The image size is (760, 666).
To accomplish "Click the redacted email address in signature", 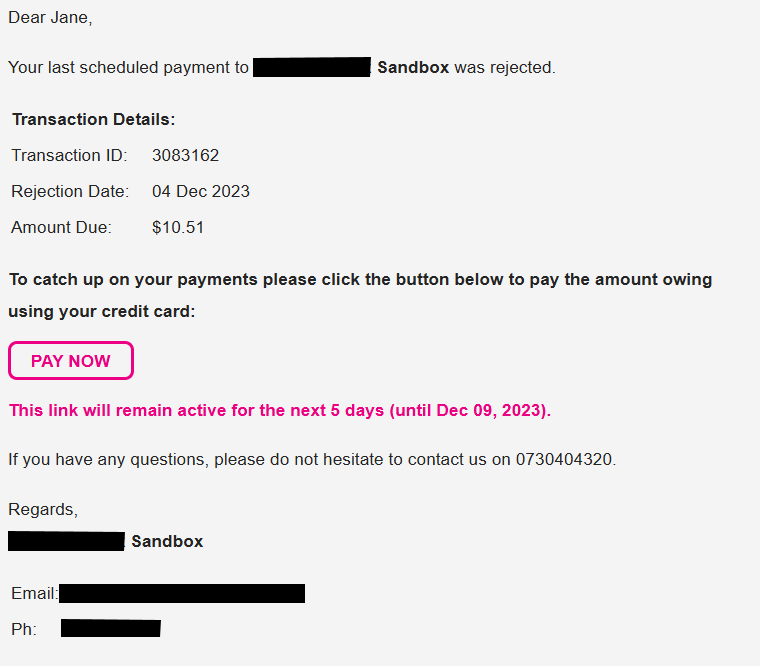I will click(x=182, y=594).
